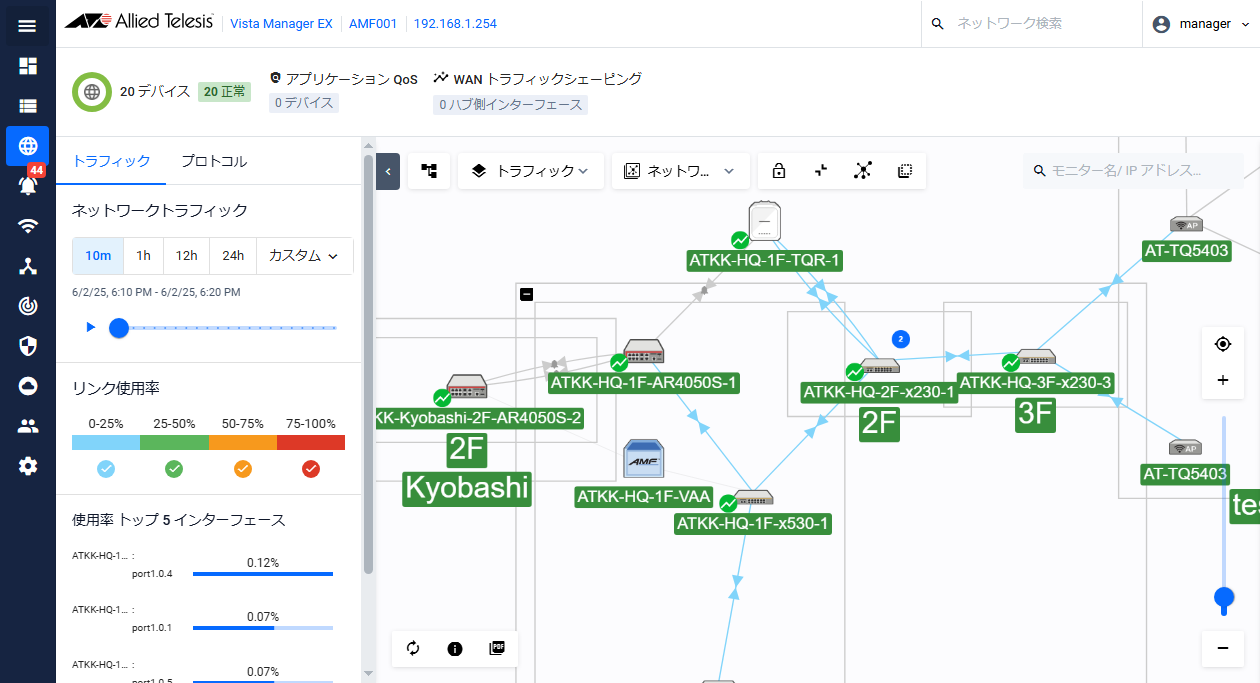The height and width of the screenshot is (683, 1260).
Task: Switch to the プロトコル tab
Action: pos(213,161)
